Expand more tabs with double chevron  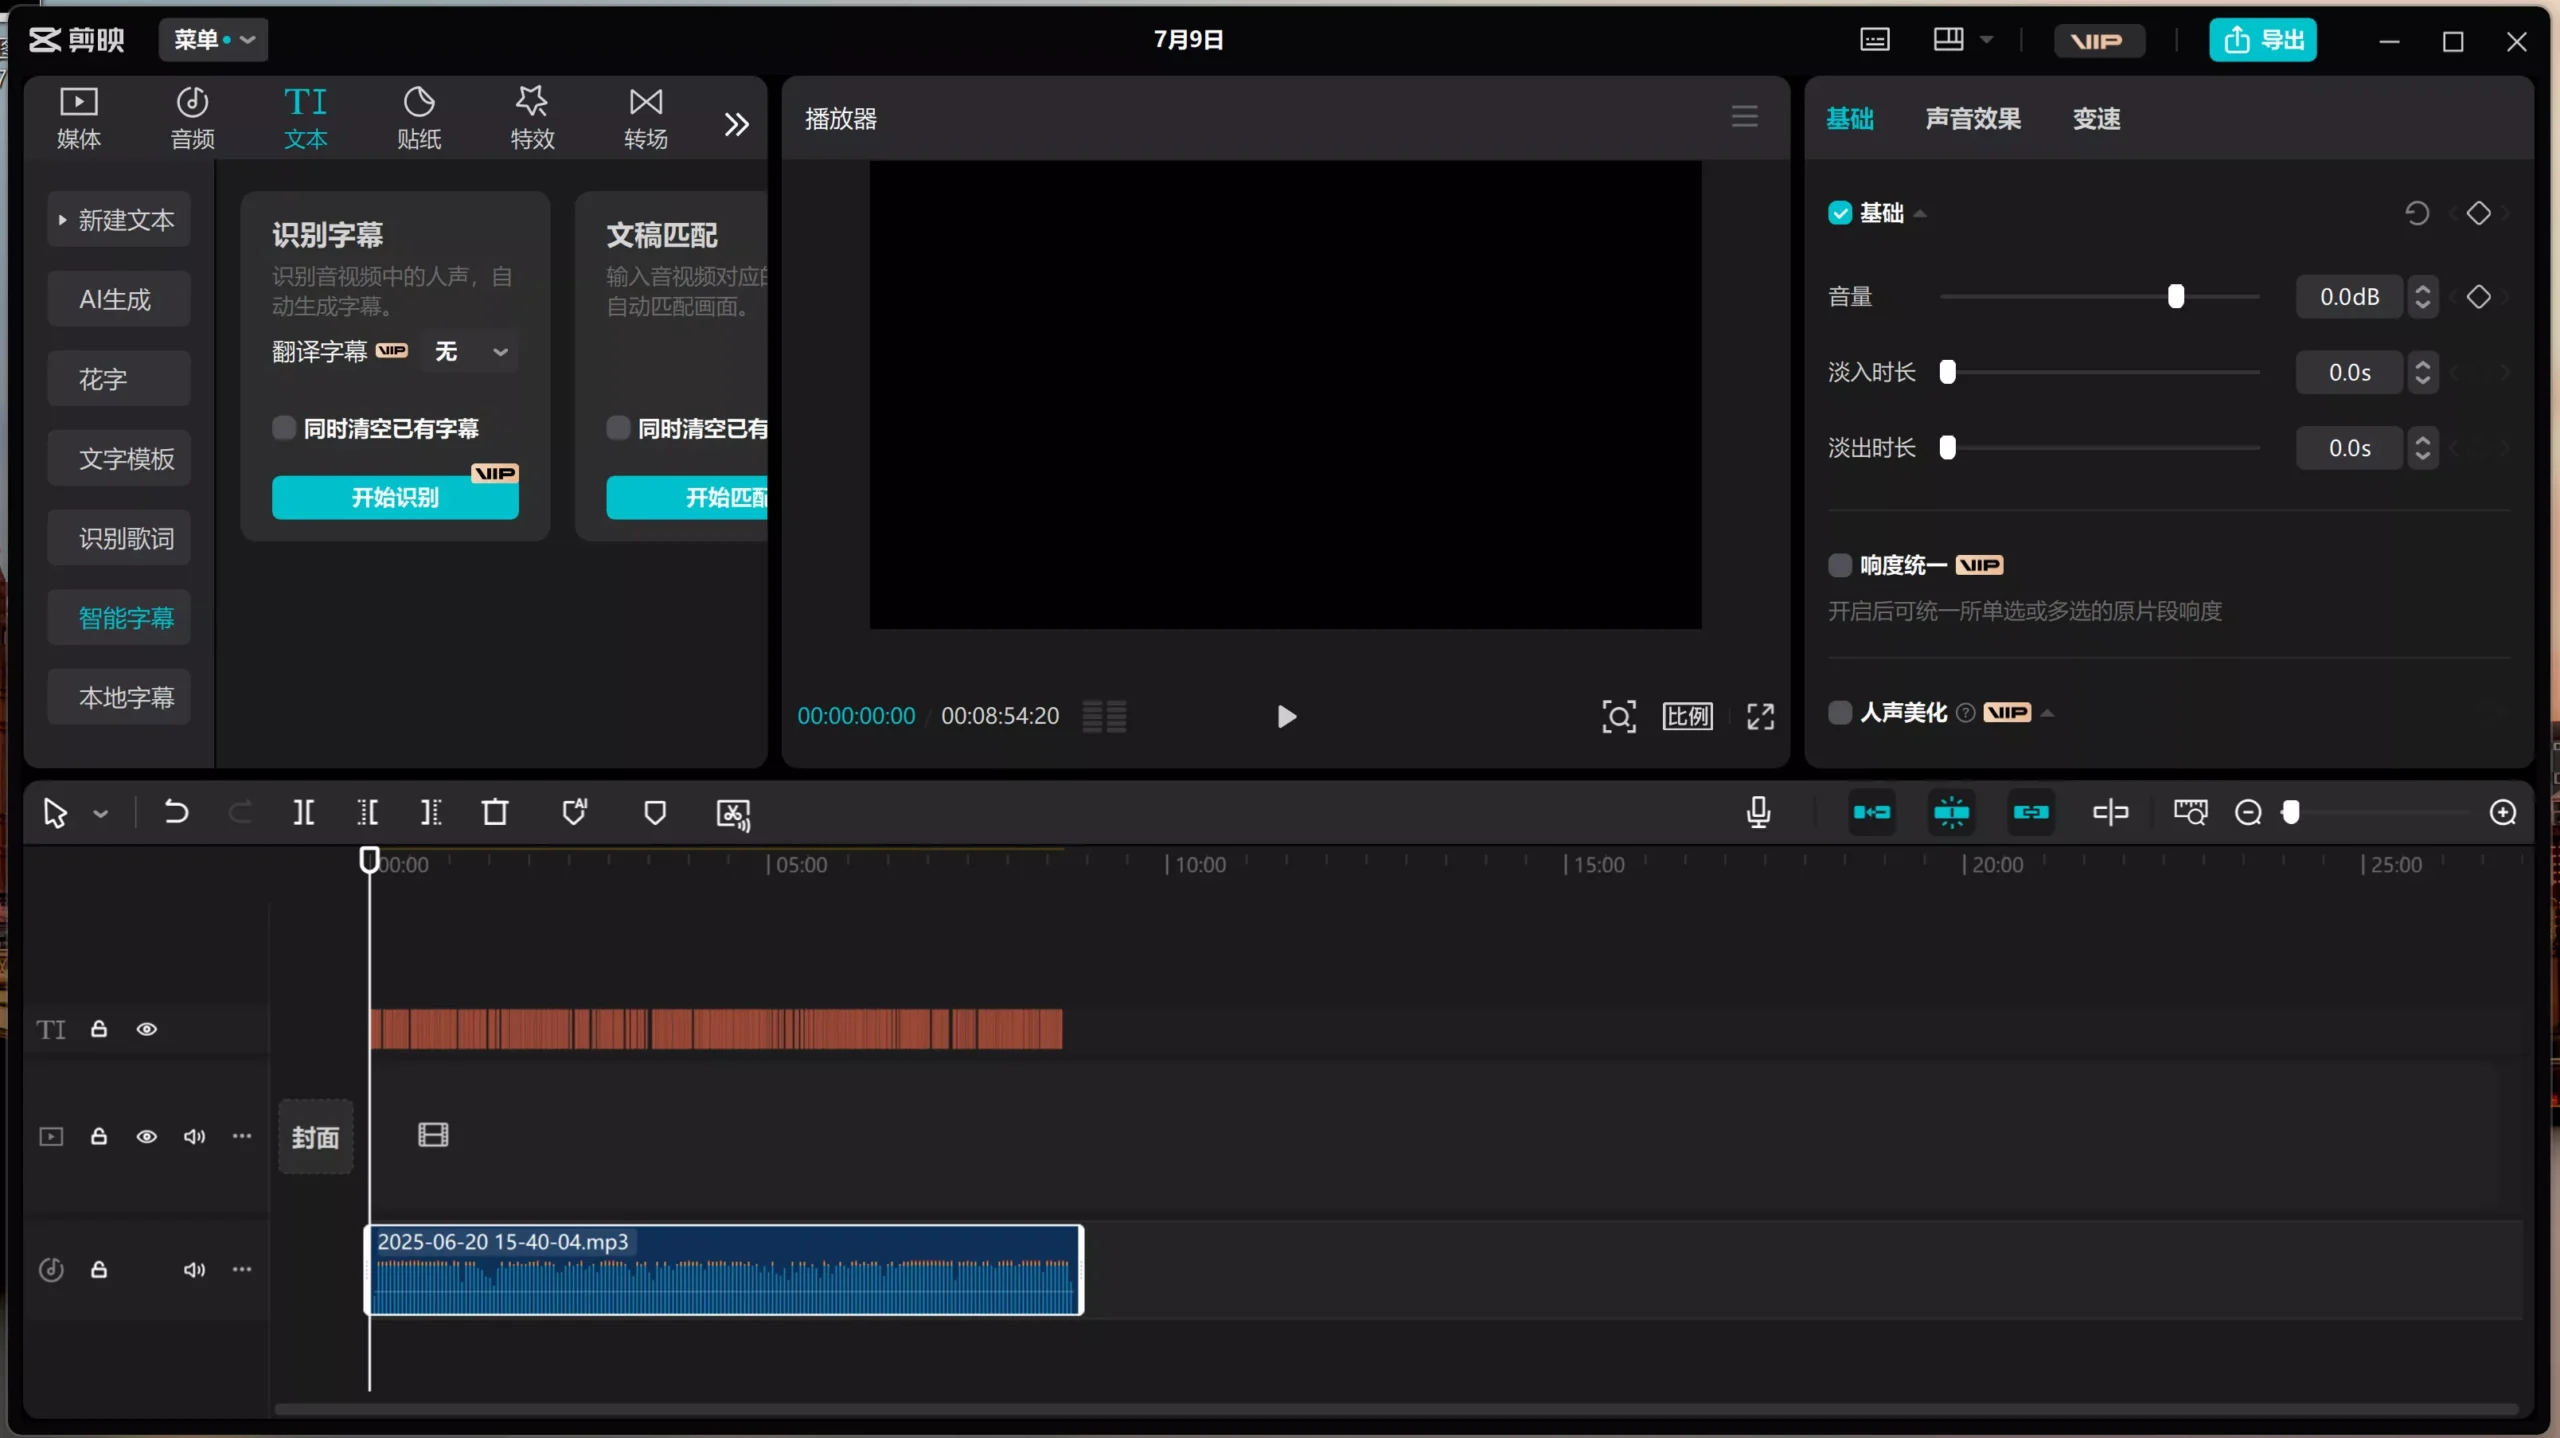(736, 124)
